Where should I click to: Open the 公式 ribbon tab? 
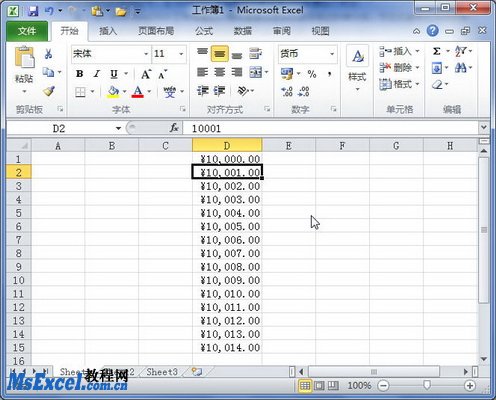point(204,31)
